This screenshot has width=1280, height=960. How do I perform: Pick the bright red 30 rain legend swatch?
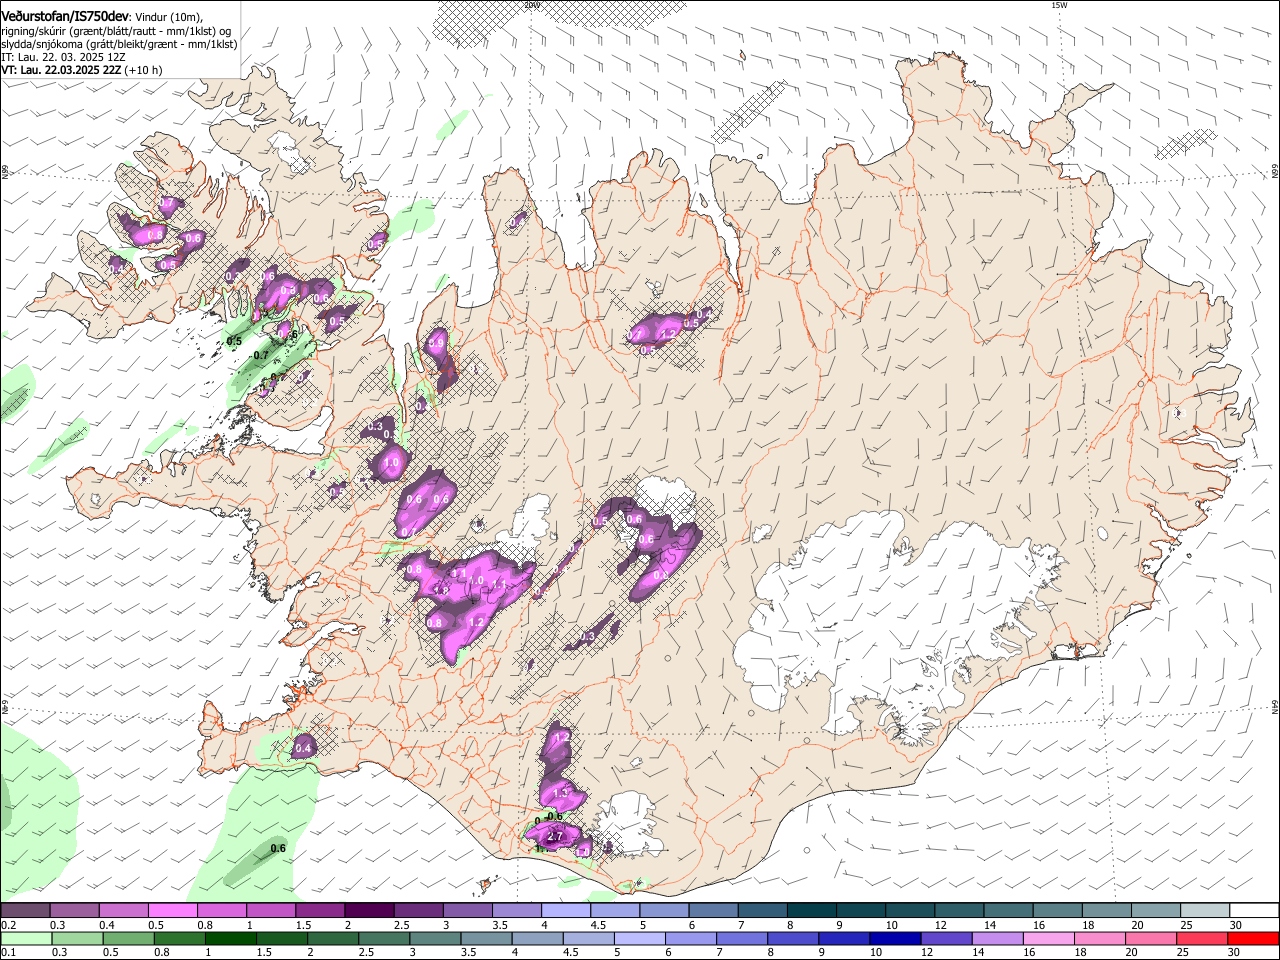tap(1253, 938)
